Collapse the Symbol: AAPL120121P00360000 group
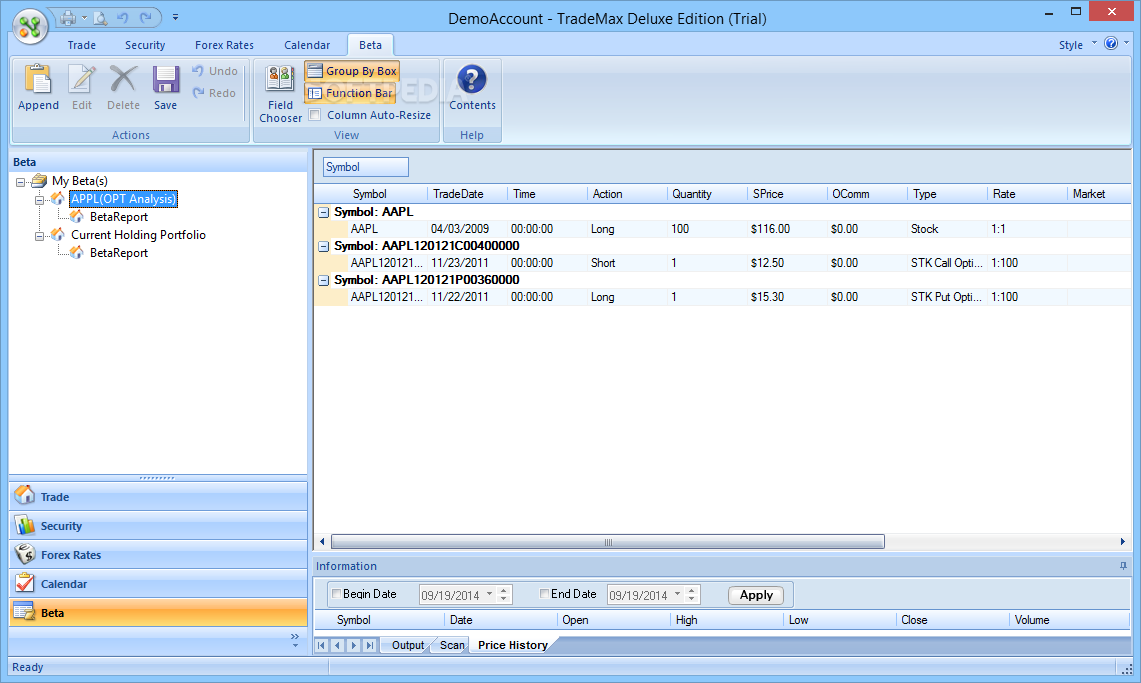The width and height of the screenshot is (1141, 683). (324, 281)
